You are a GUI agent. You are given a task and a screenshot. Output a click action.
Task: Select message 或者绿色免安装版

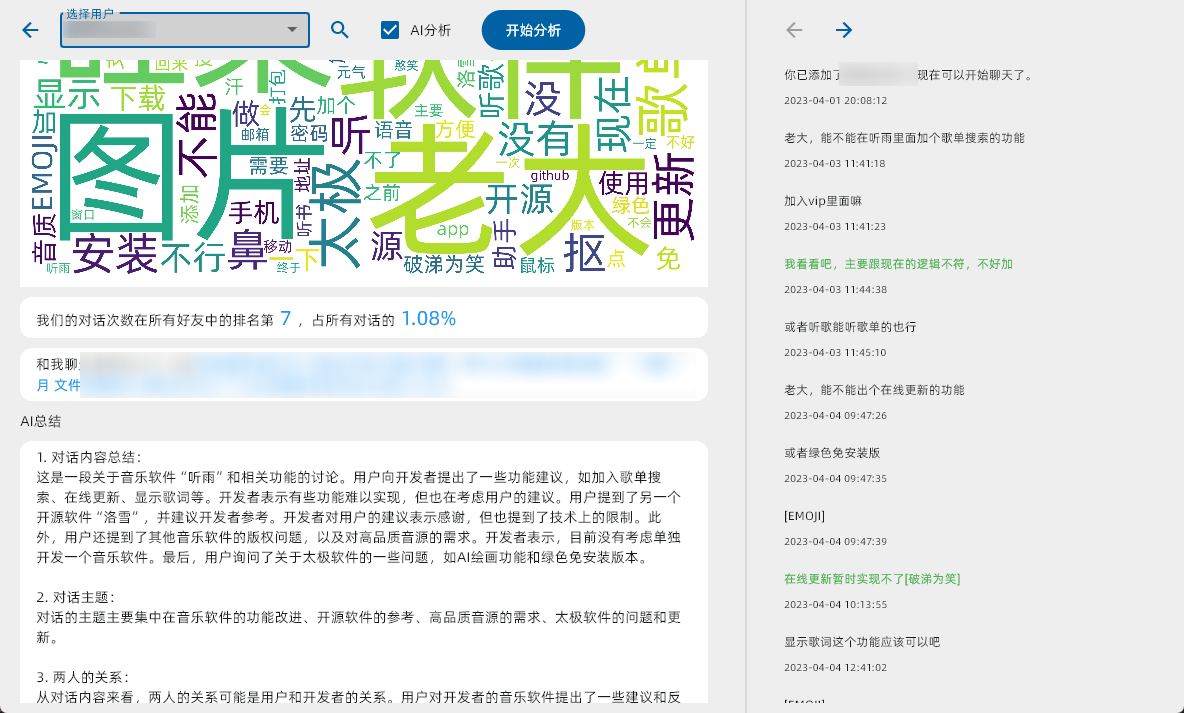pyautogui.click(x=832, y=453)
